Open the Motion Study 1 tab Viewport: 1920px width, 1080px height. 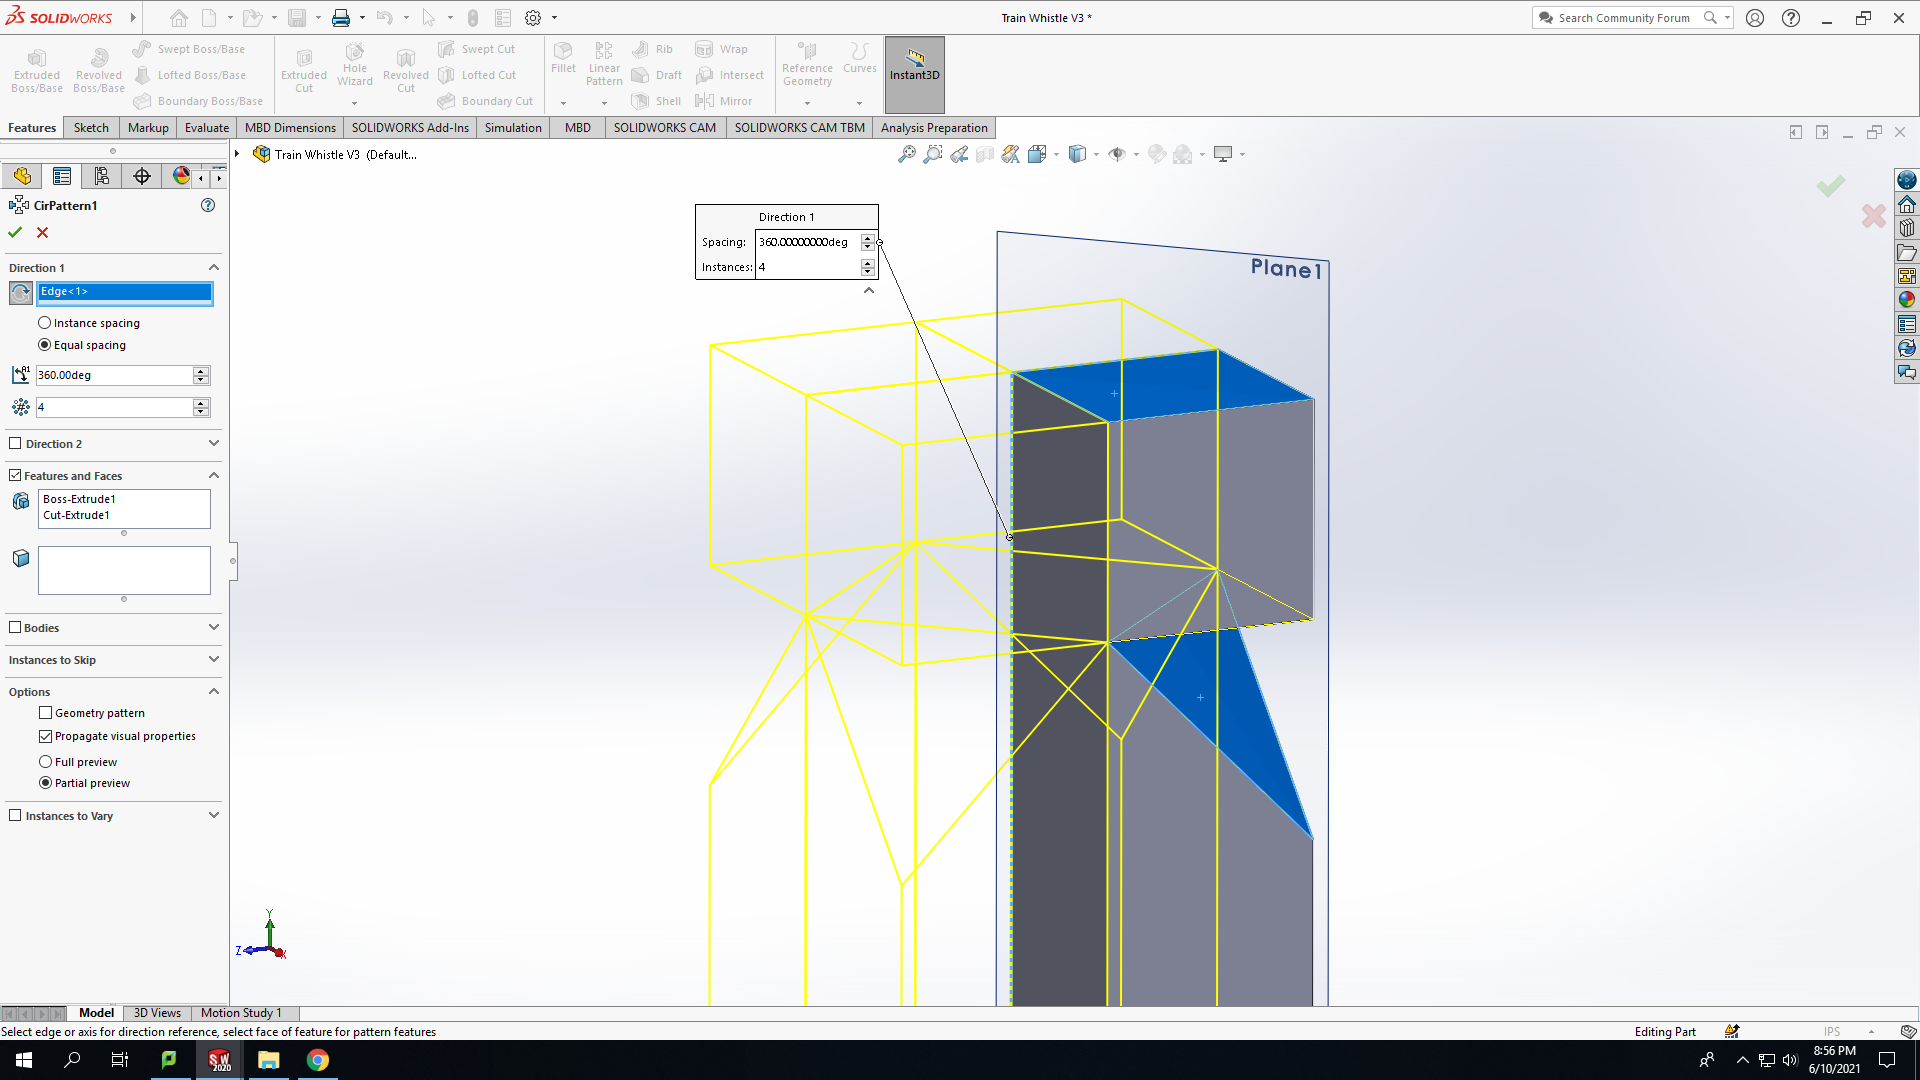pyautogui.click(x=241, y=1013)
